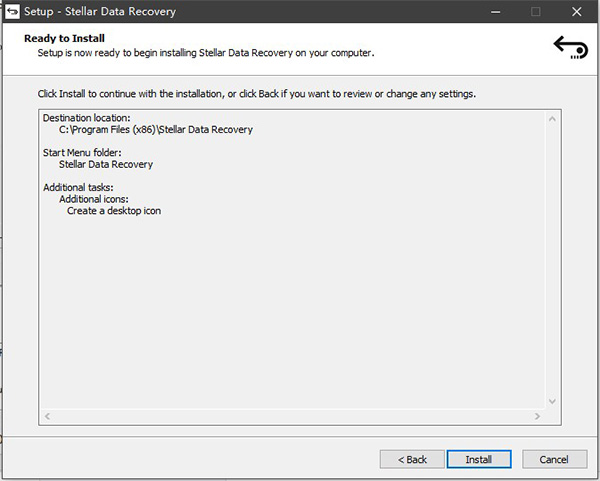The image size is (600, 481).
Task: Click the "Setup - Stellar Data Recovery" title text
Action: [99, 12]
